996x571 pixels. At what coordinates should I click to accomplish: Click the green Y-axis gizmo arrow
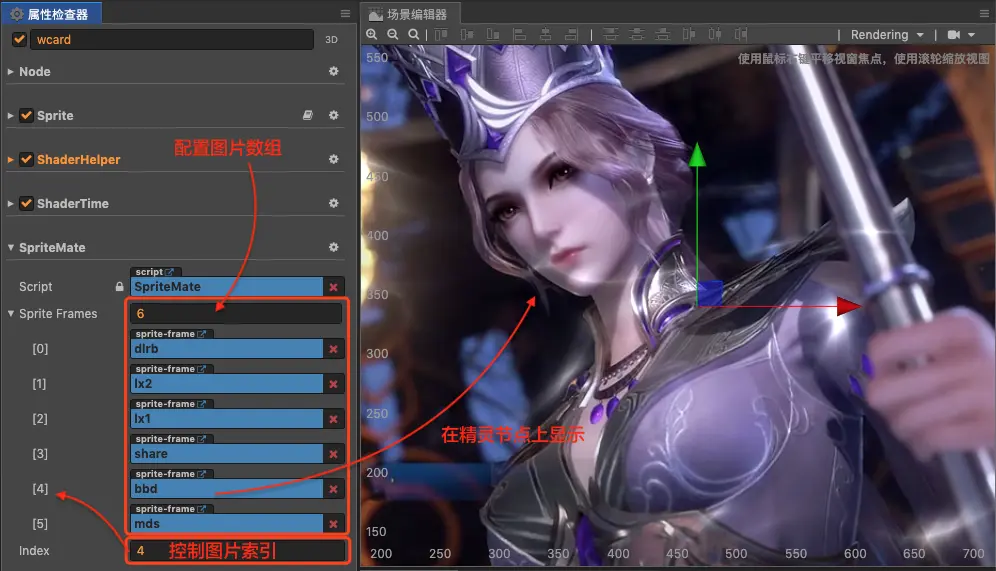tap(697, 156)
